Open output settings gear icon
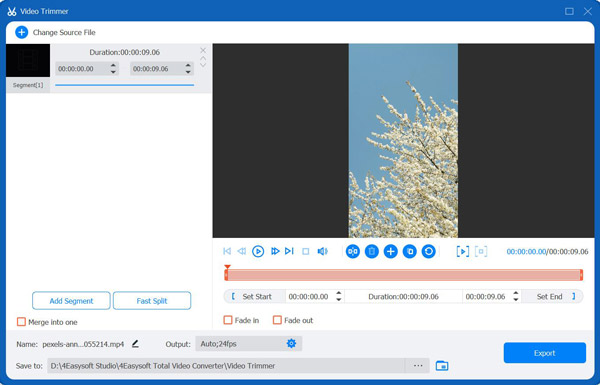 pyautogui.click(x=291, y=344)
